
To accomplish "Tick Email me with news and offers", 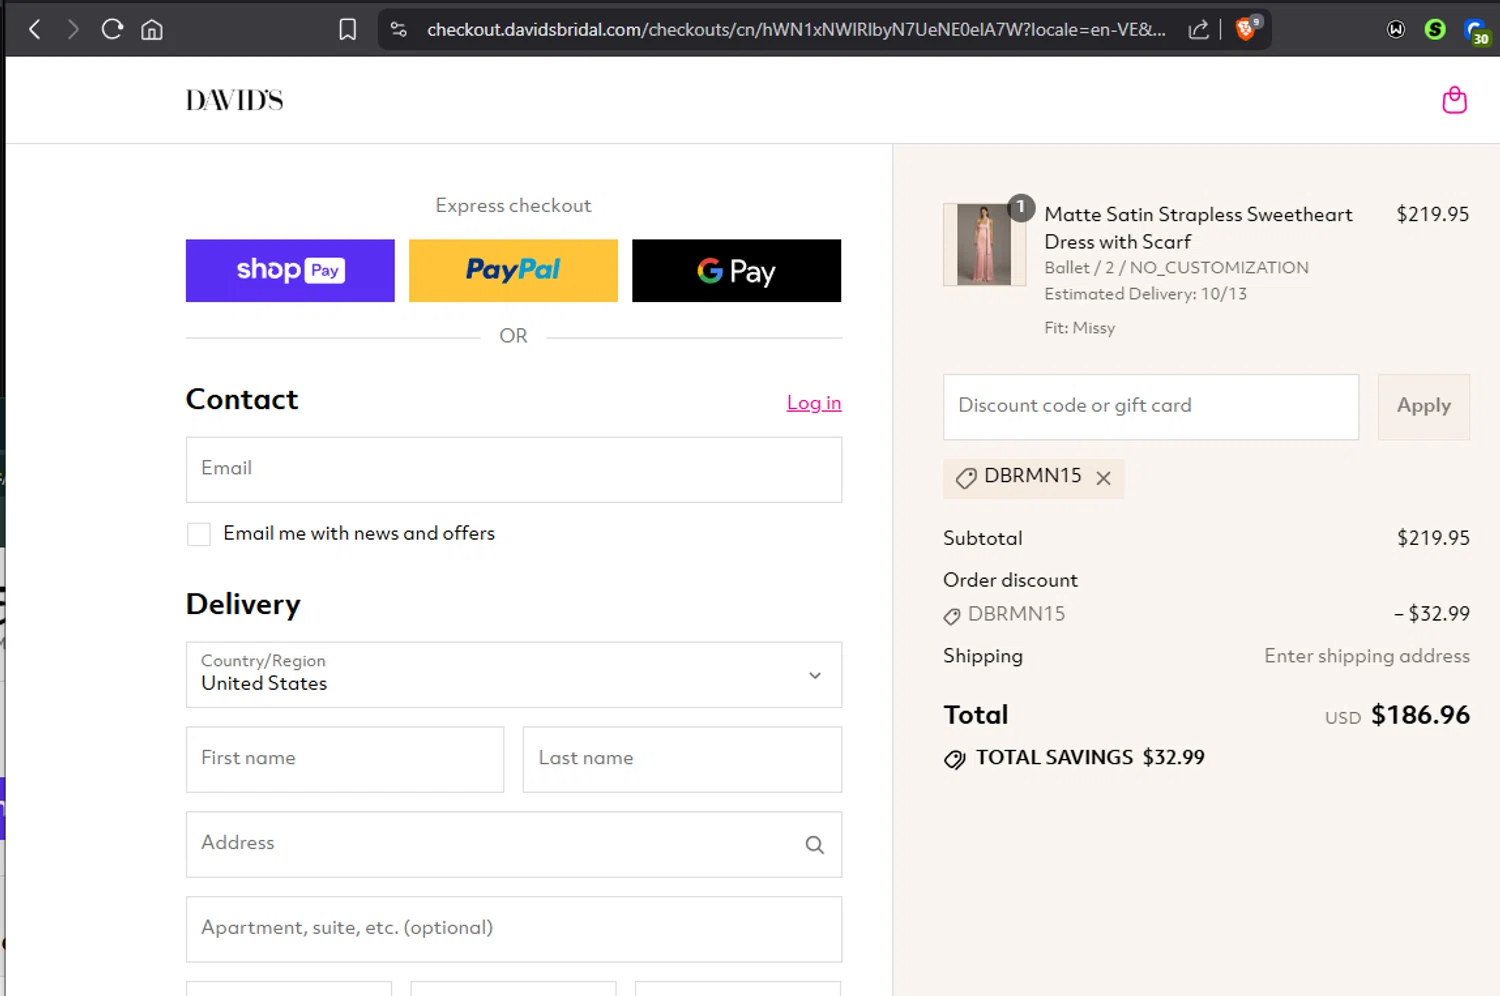I will point(199,534).
